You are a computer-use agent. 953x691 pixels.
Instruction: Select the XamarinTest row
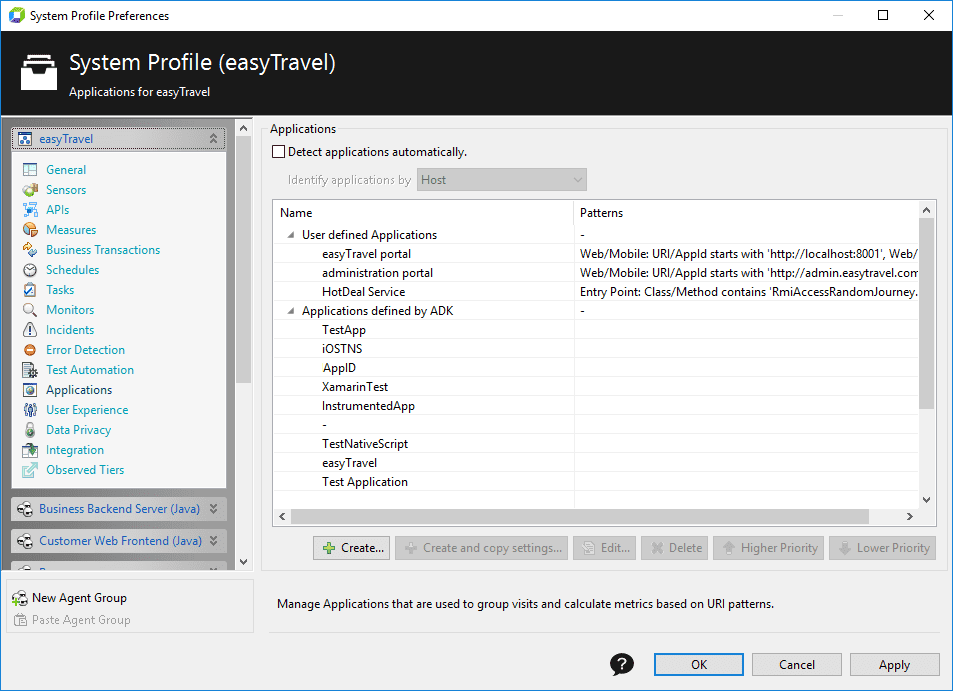pos(596,387)
